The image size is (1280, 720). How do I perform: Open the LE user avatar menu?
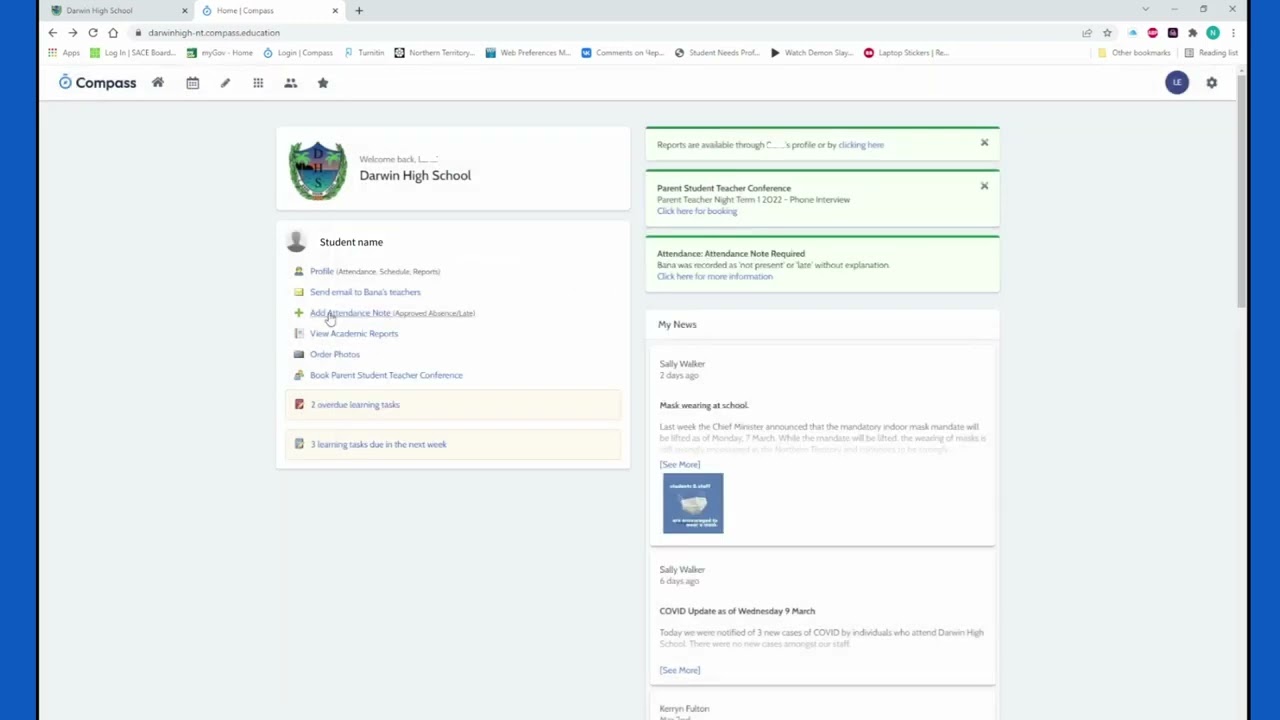1177,82
